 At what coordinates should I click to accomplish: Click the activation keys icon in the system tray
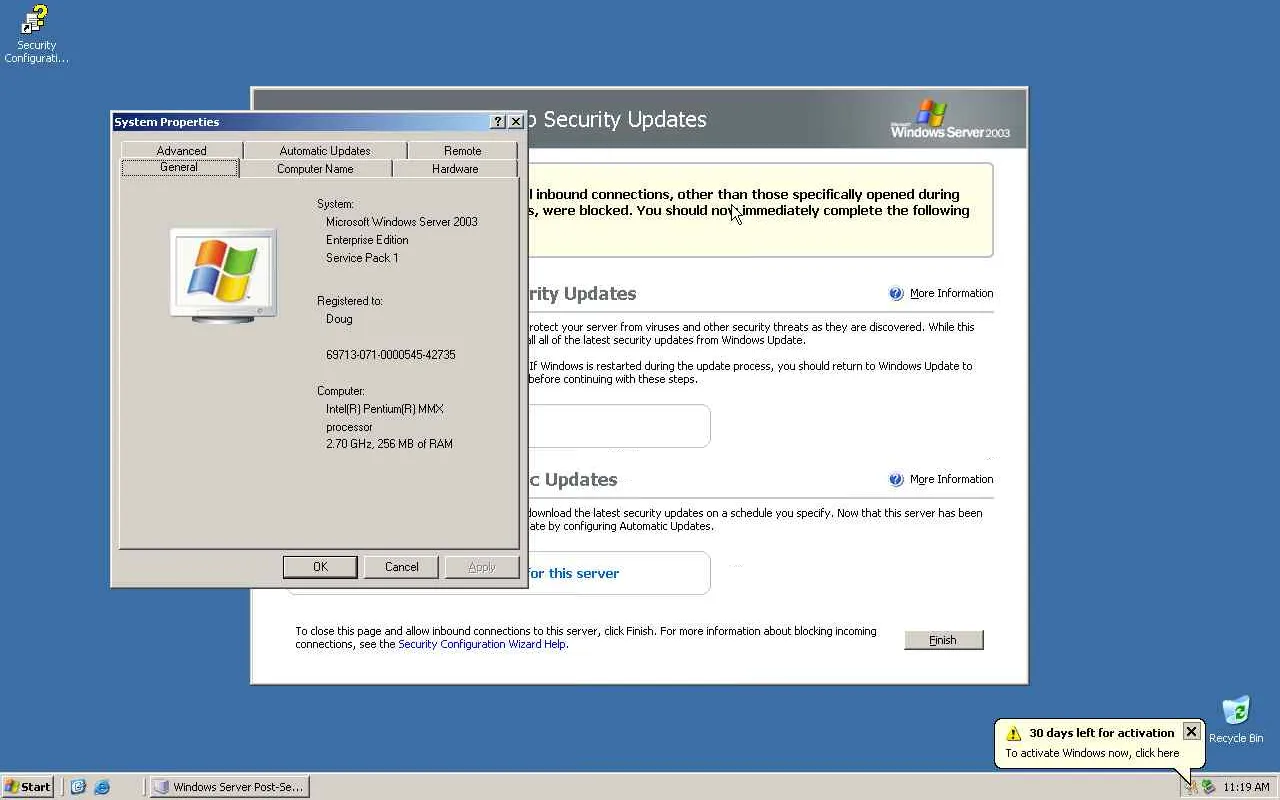[1191, 787]
